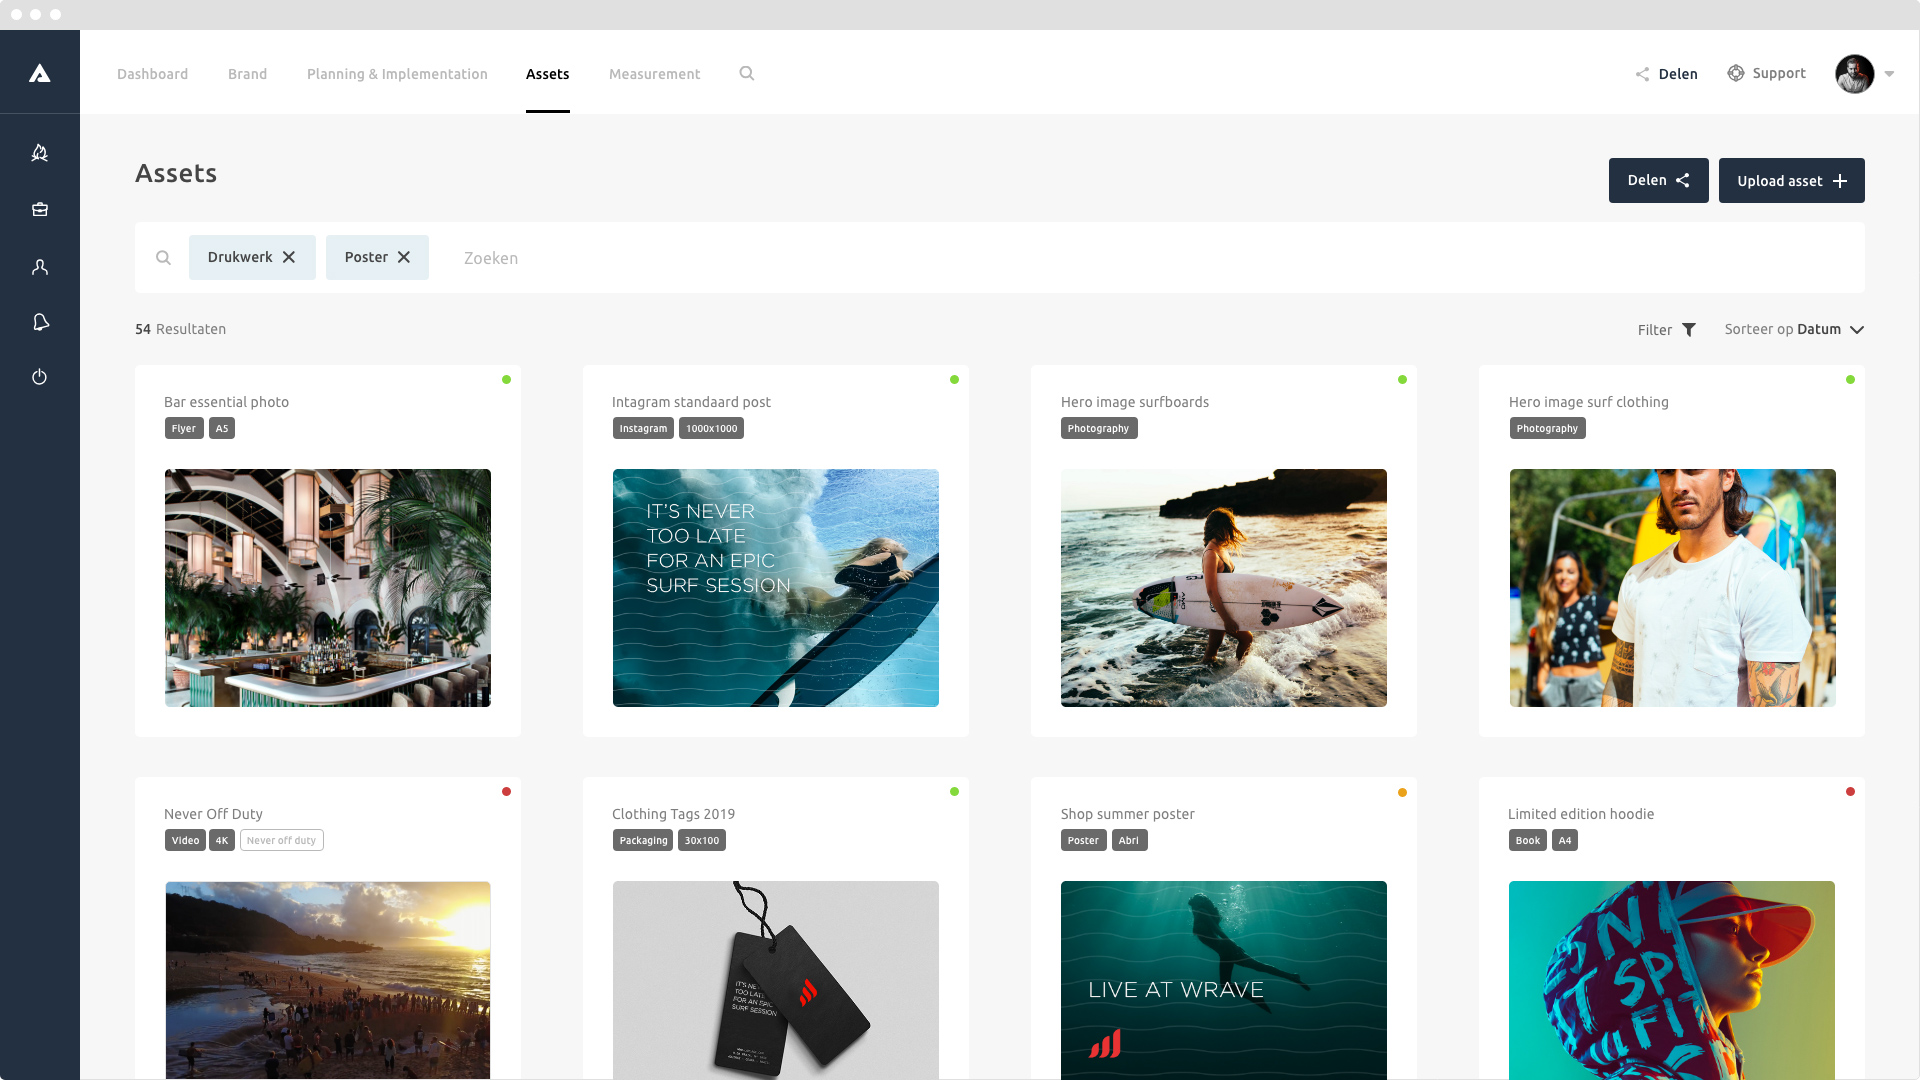Screen dimensions: 1920x1080
Task: Click the 1000x1000 tag
Action: click(x=712, y=428)
